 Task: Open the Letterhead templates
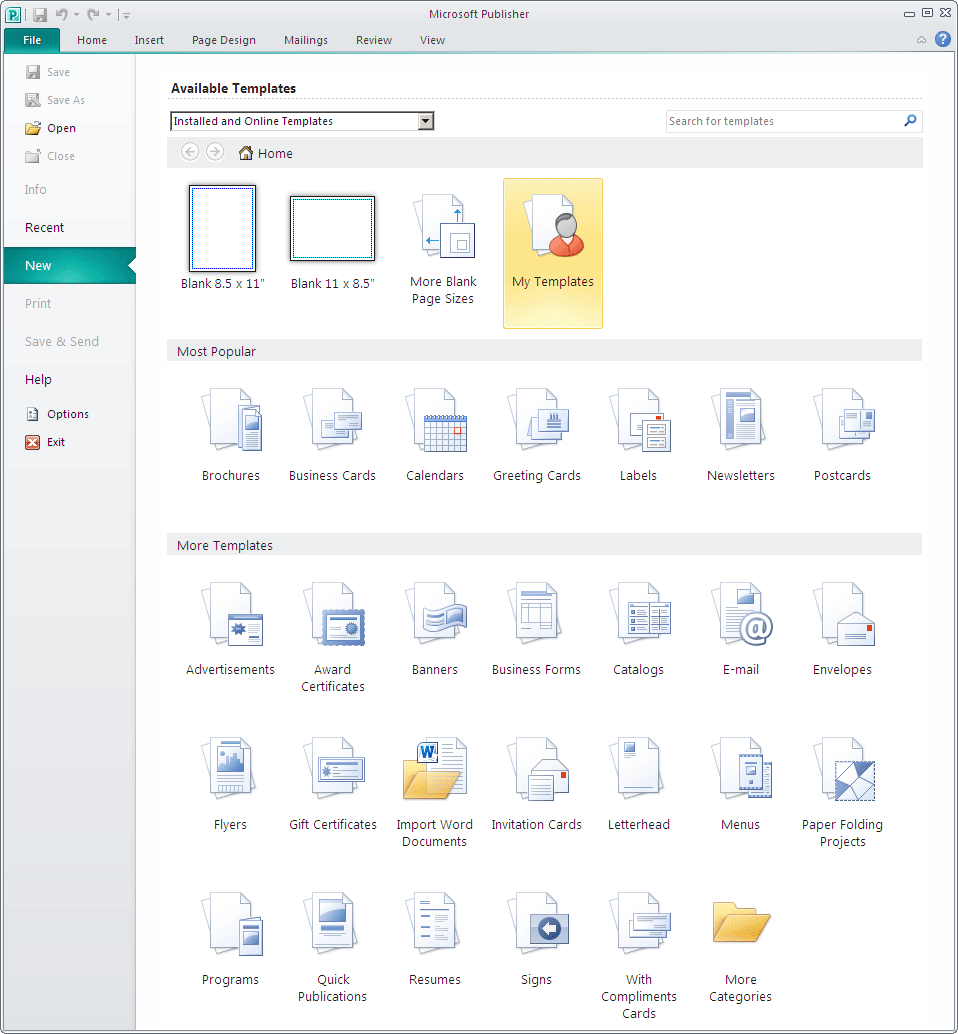click(x=638, y=784)
